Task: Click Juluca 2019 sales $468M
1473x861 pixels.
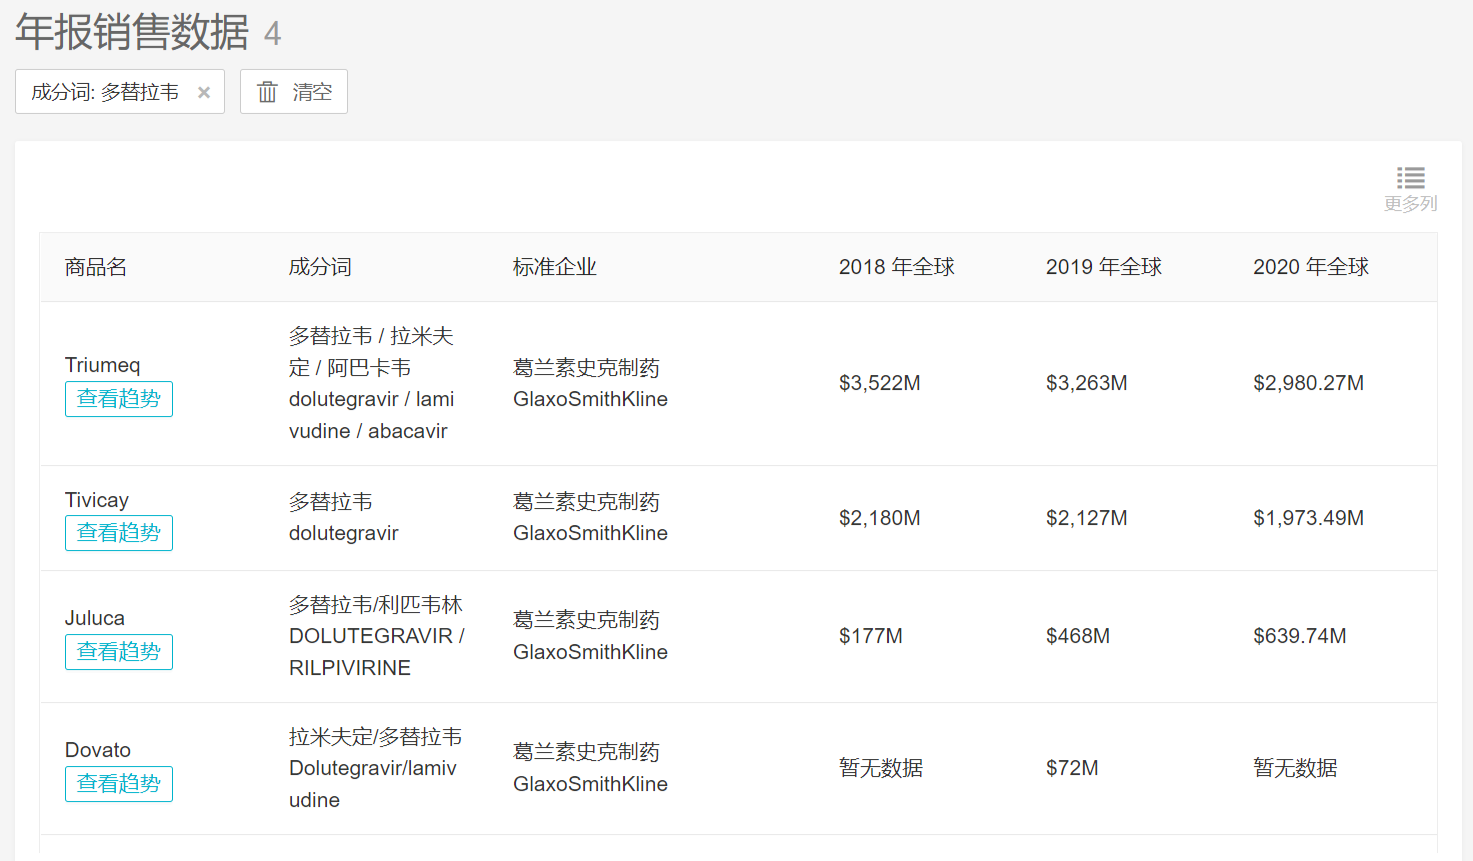Action: tap(1078, 636)
